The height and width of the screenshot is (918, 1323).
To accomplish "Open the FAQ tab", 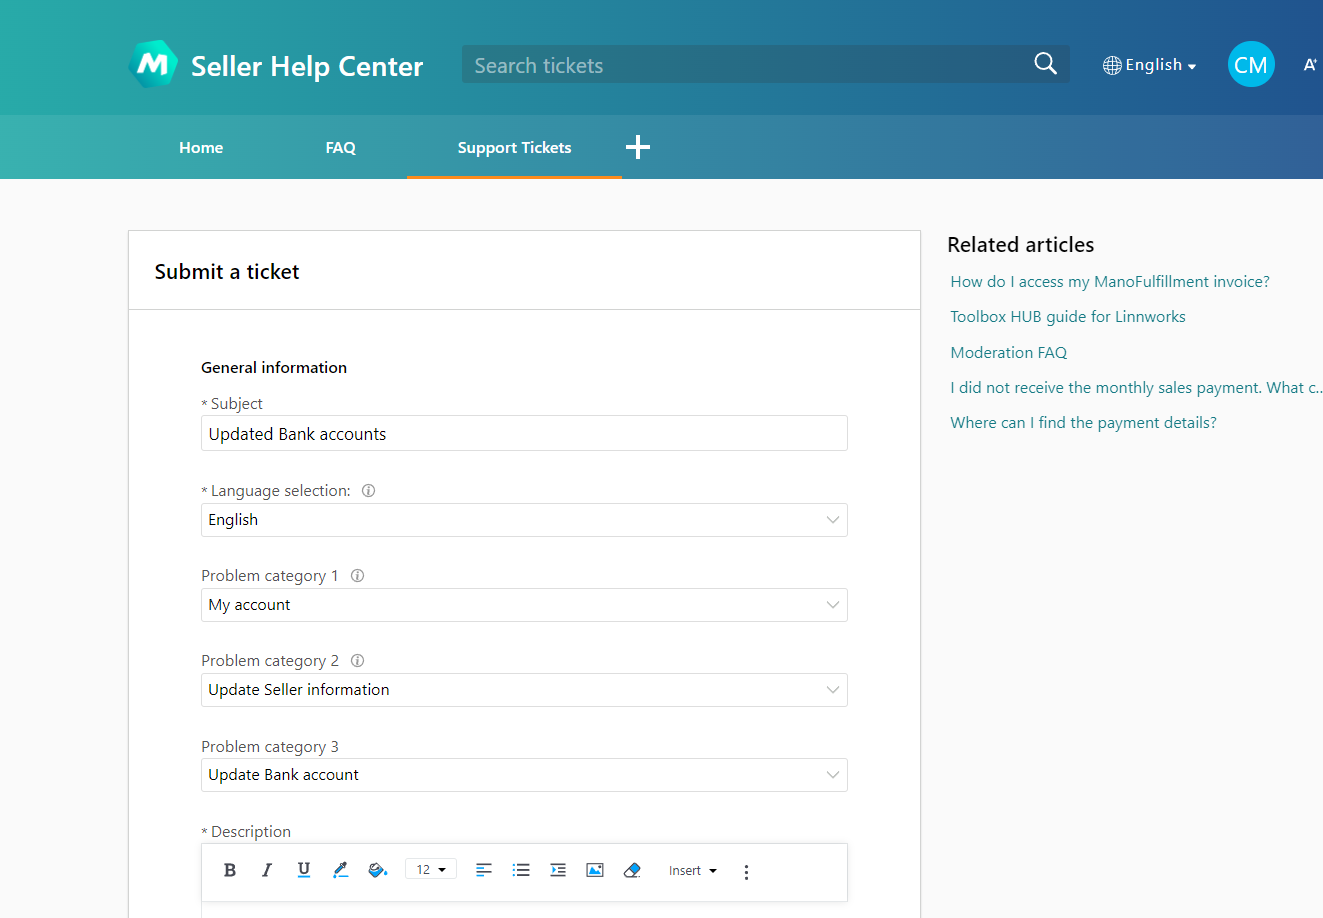I will [341, 147].
